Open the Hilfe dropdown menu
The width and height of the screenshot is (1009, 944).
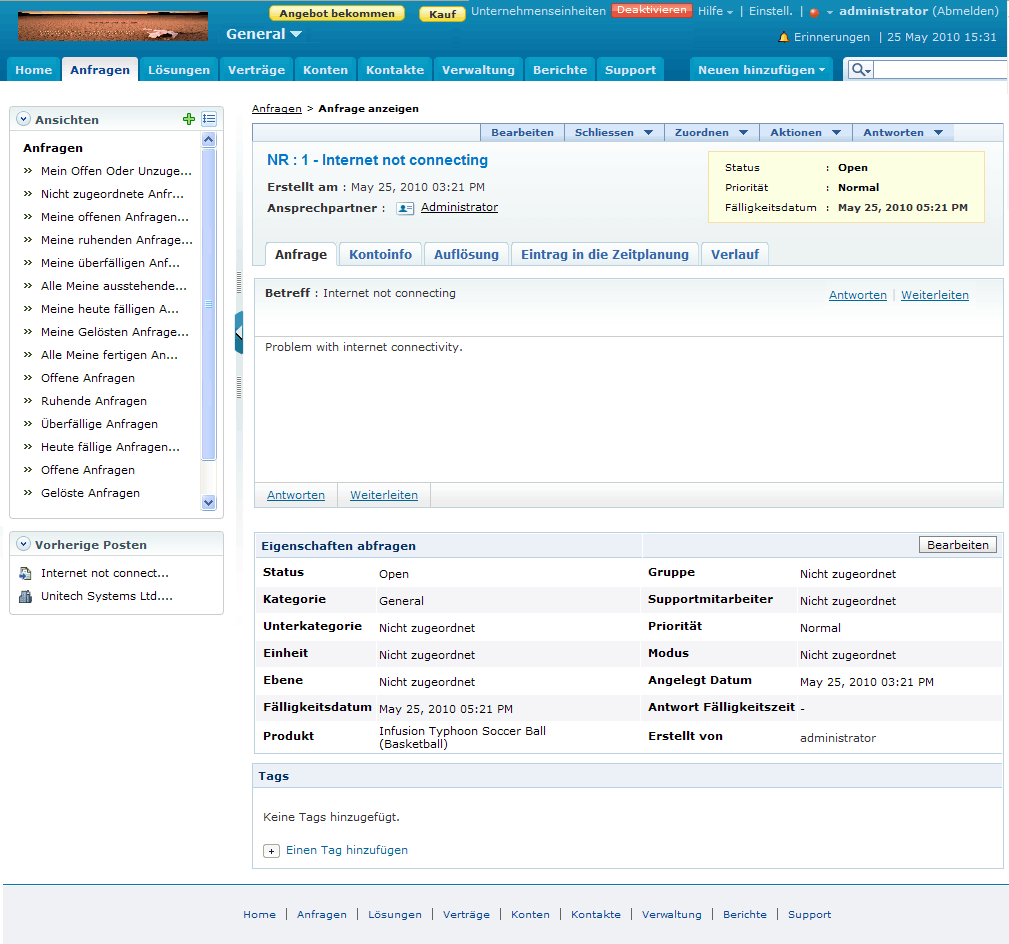click(x=715, y=11)
